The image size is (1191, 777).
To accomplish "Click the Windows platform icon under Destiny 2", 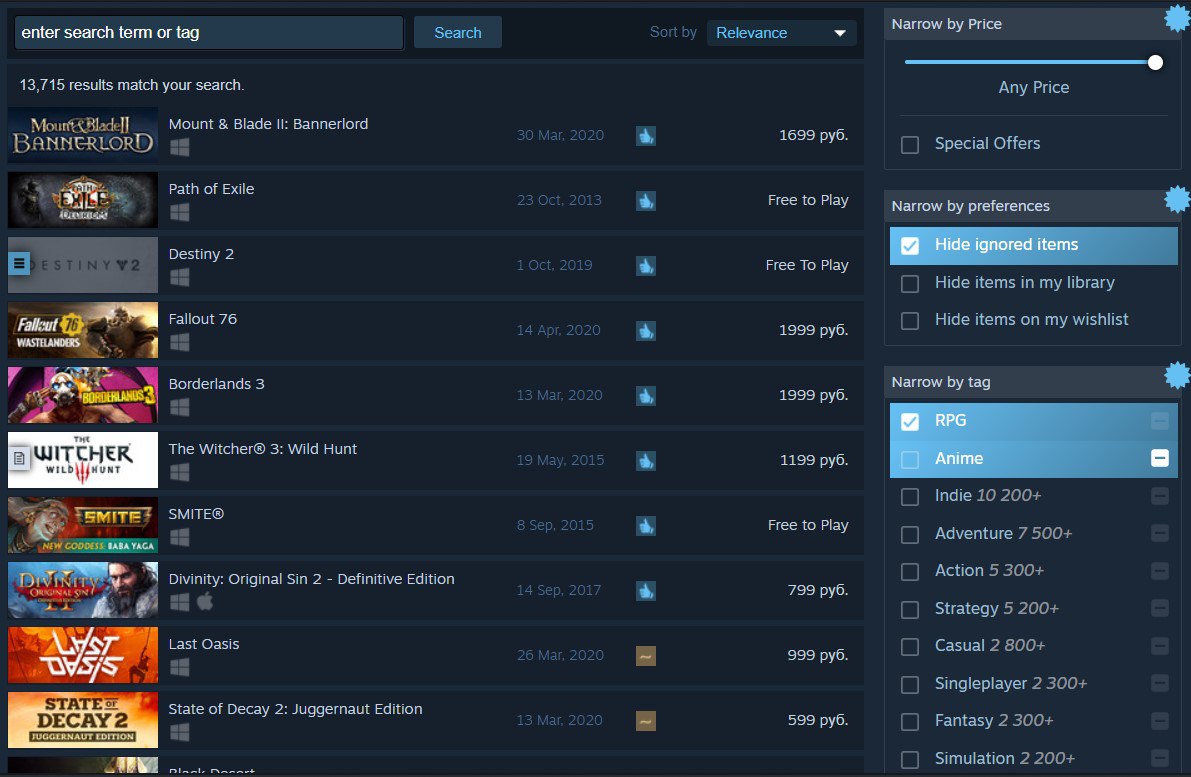I will tap(179, 277).
